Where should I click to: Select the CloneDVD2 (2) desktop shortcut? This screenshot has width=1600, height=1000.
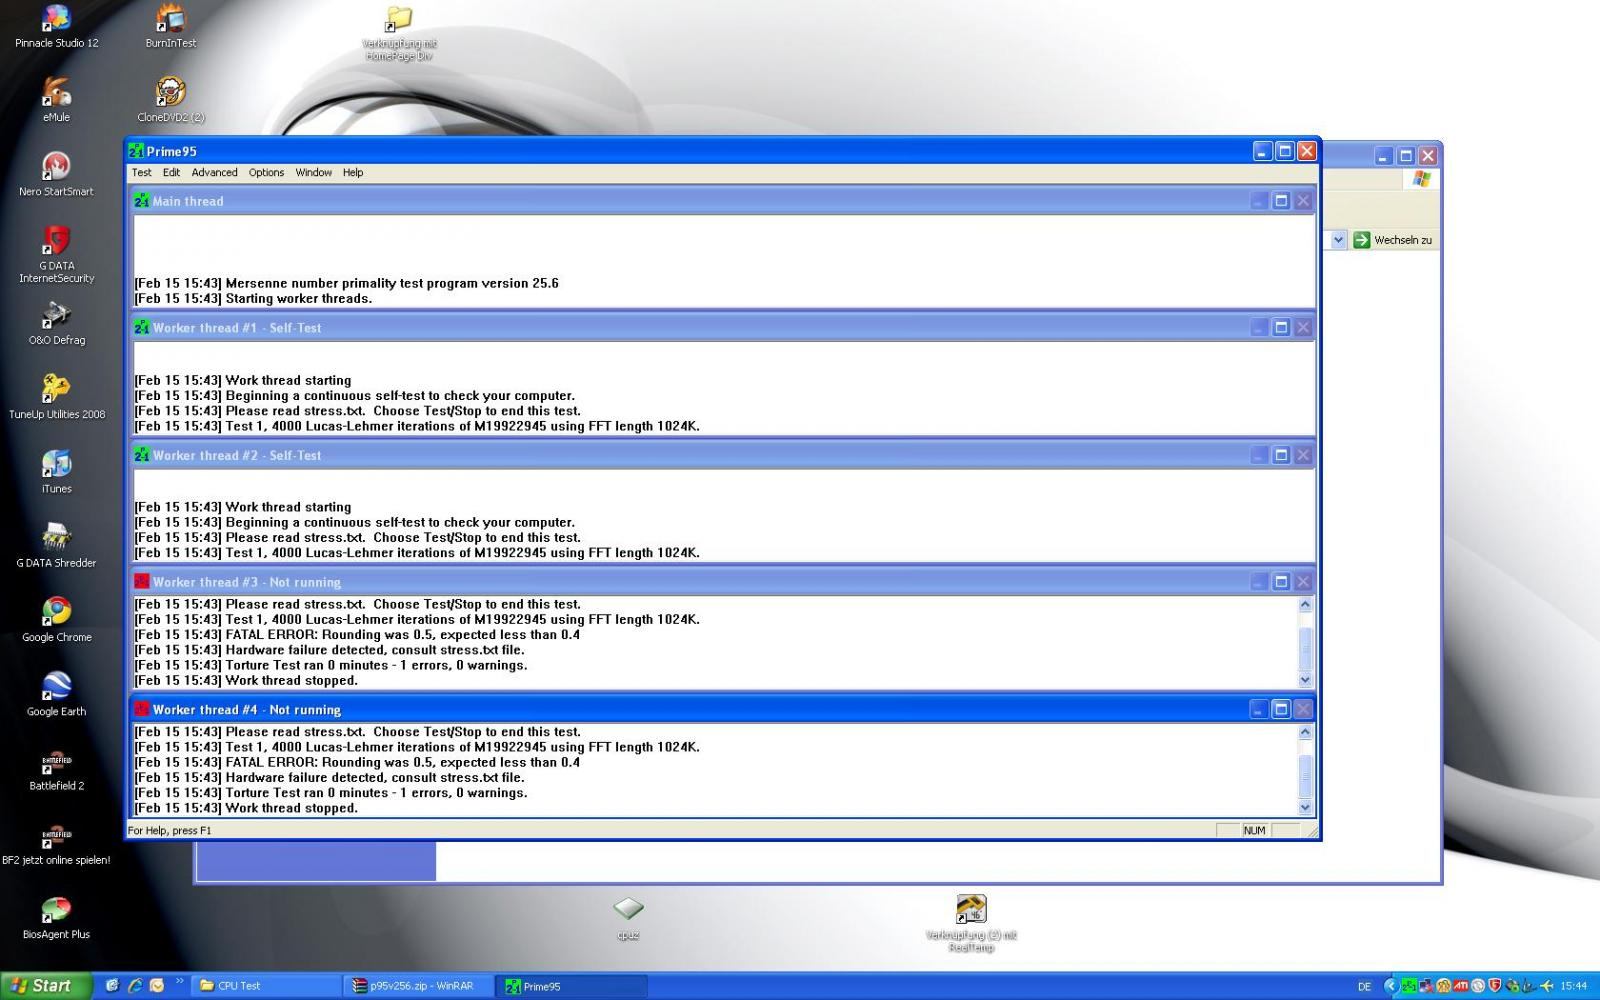(x=171, y=100)
